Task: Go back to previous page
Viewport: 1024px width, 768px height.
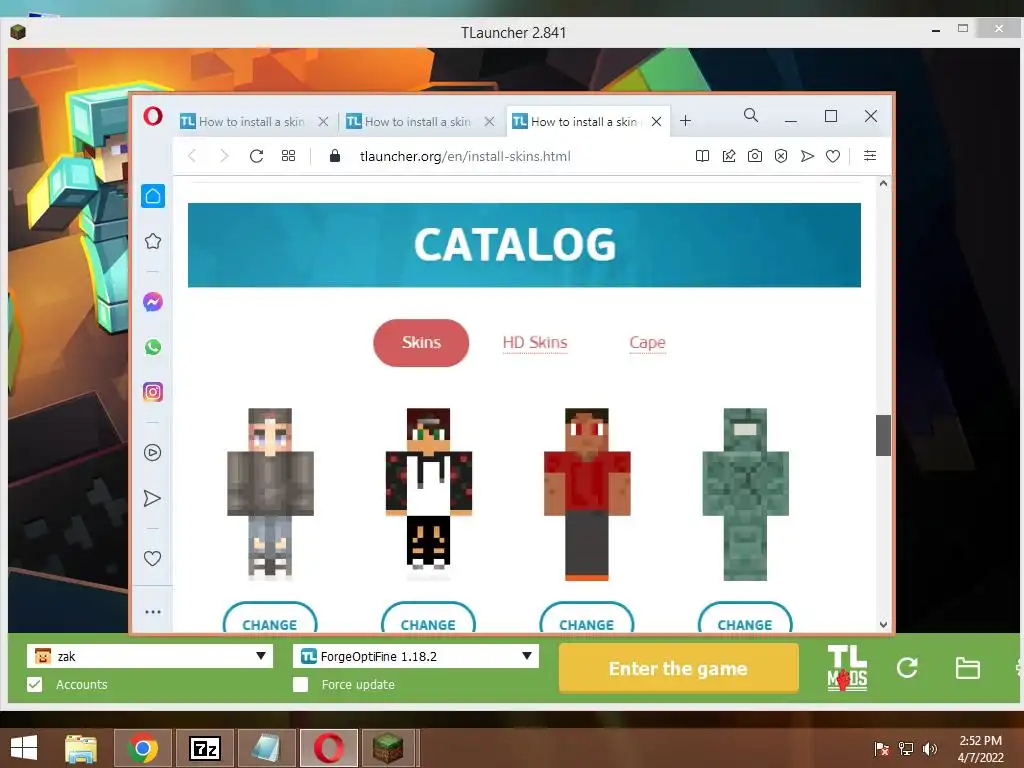Action: (x=192, y=156)
